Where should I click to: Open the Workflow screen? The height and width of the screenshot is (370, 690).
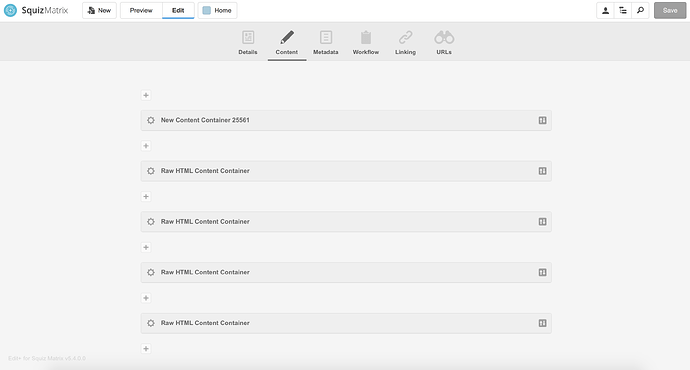366,43
